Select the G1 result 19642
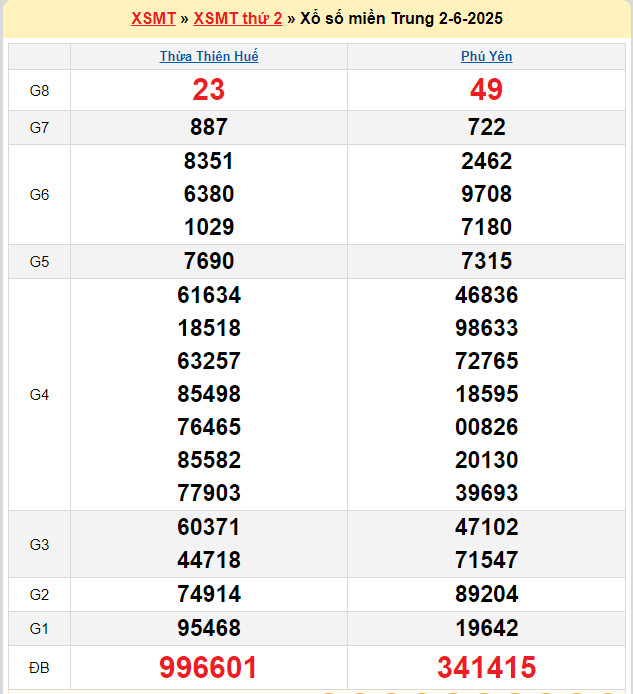 (x=487, y=628)
